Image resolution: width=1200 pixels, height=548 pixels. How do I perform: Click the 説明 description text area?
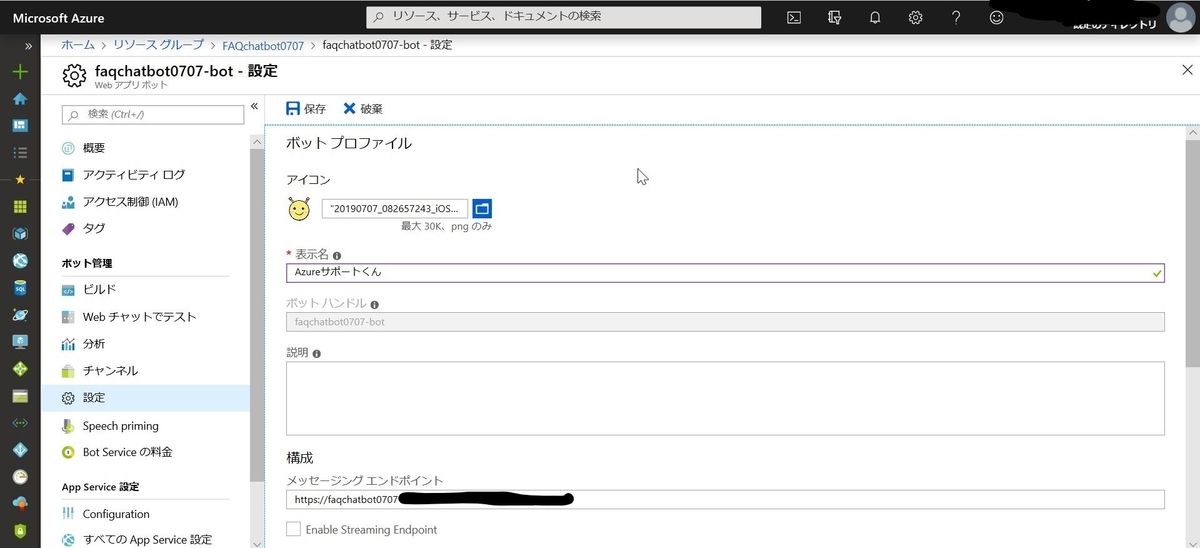click(725, 398)
